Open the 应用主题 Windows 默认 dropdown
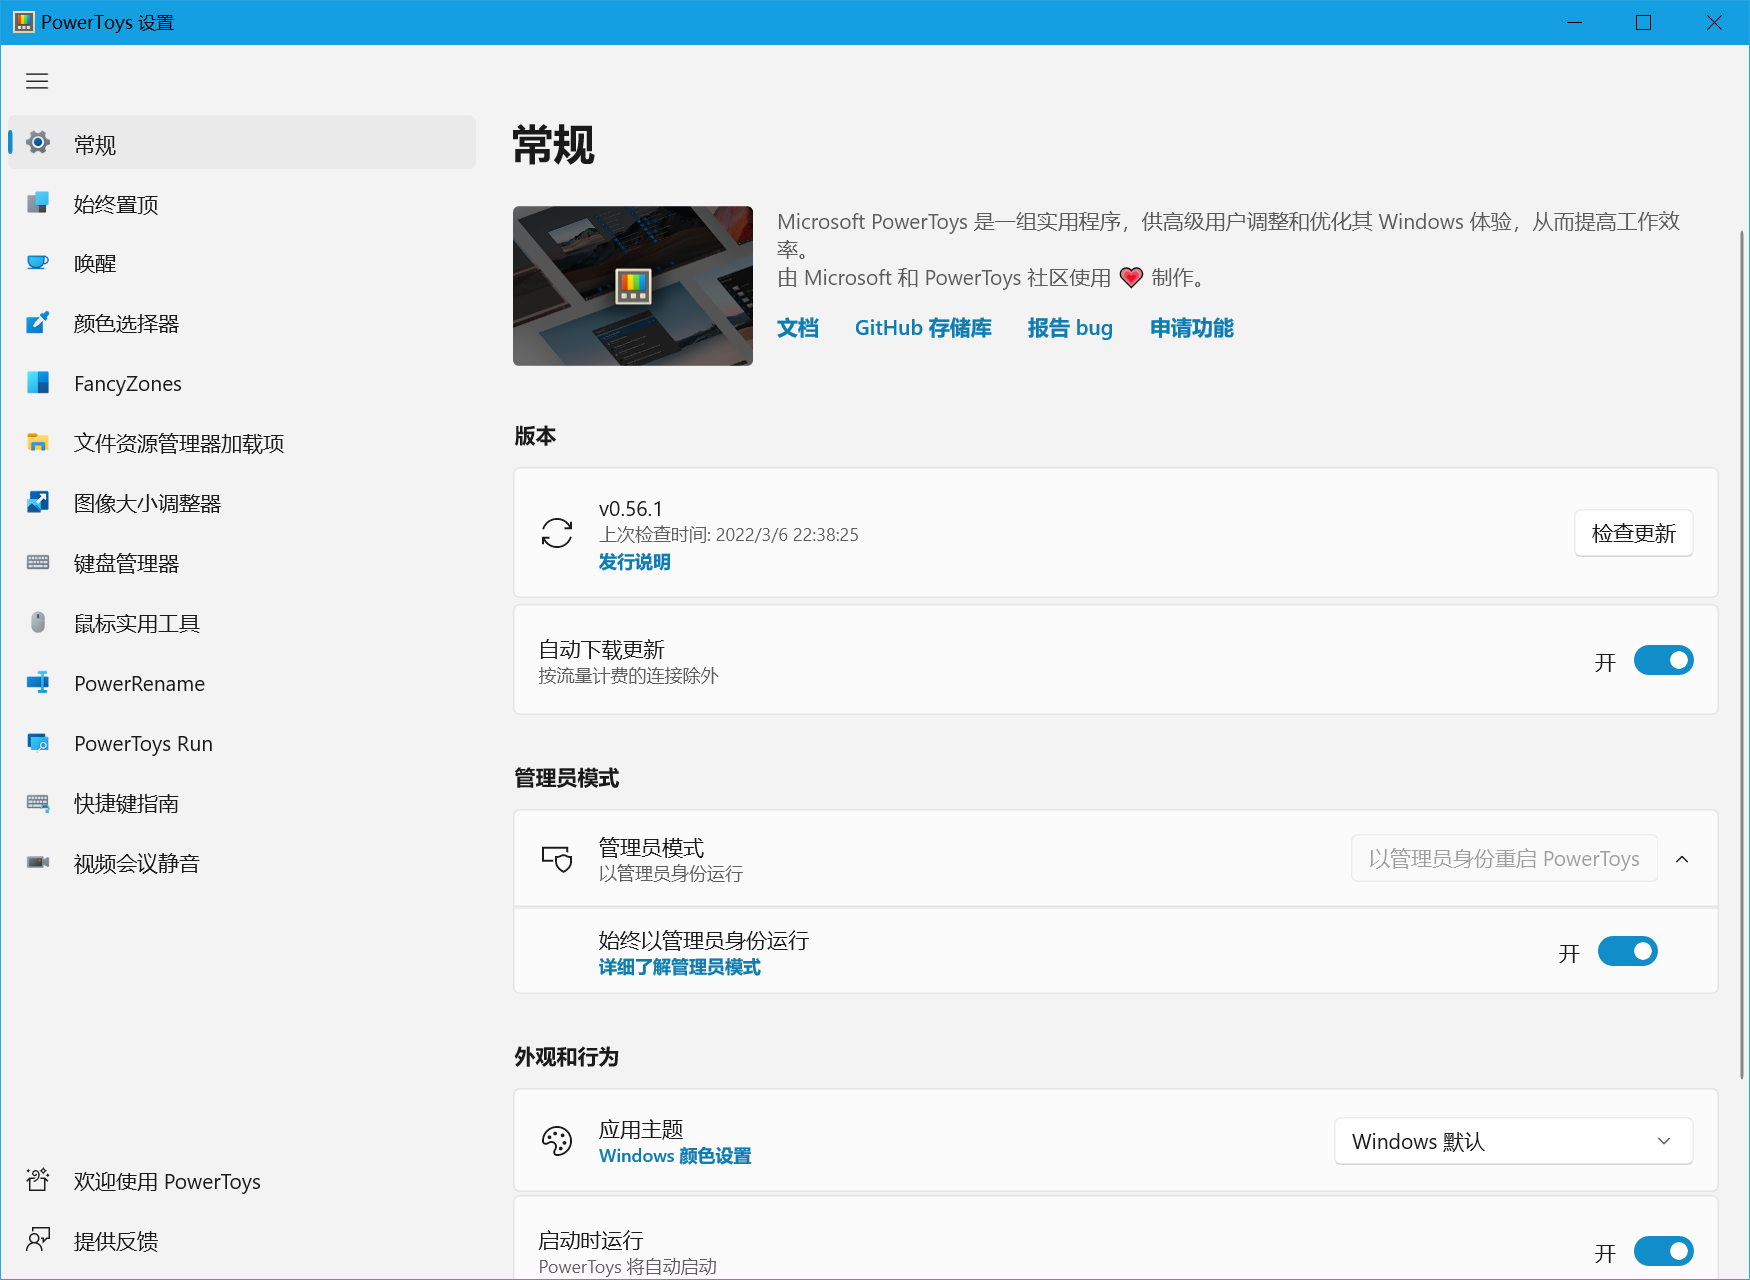The height and width of the screenshot is (1280, 1750). pos(1513,1141)
